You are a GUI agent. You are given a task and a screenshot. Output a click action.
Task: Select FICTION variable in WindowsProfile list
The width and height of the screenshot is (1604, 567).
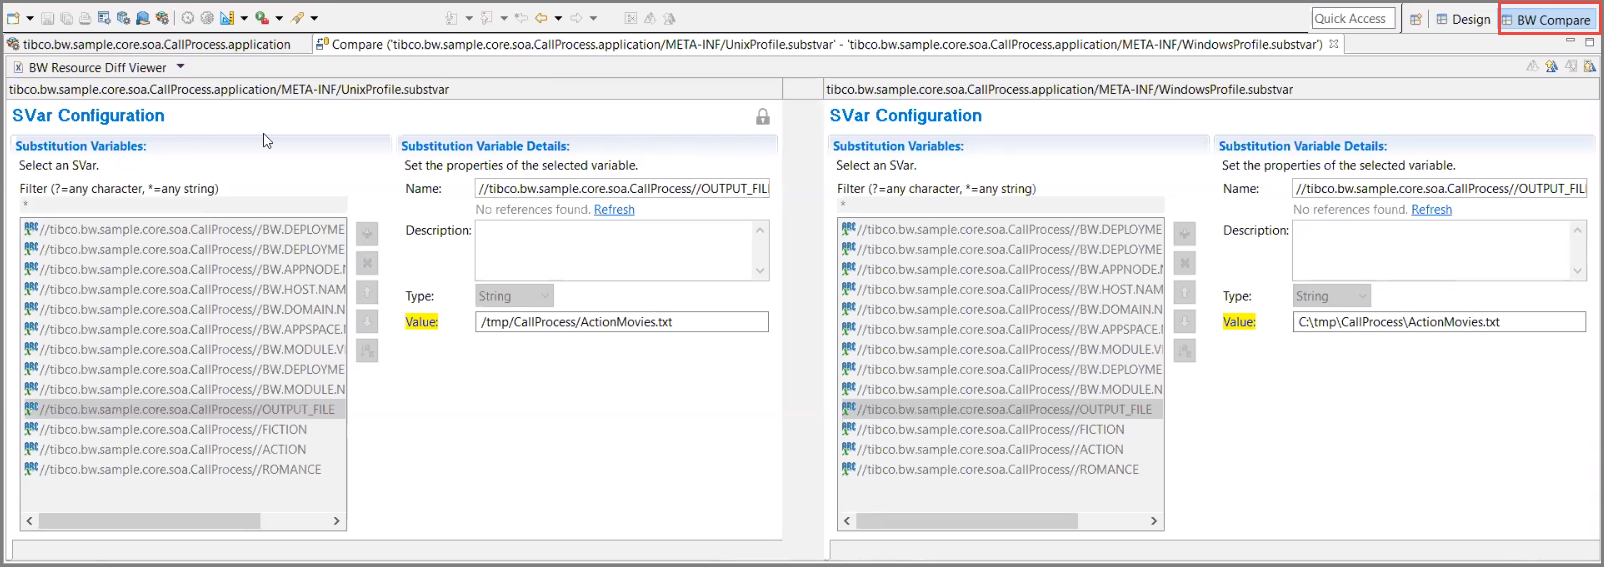coord(1001,429)
